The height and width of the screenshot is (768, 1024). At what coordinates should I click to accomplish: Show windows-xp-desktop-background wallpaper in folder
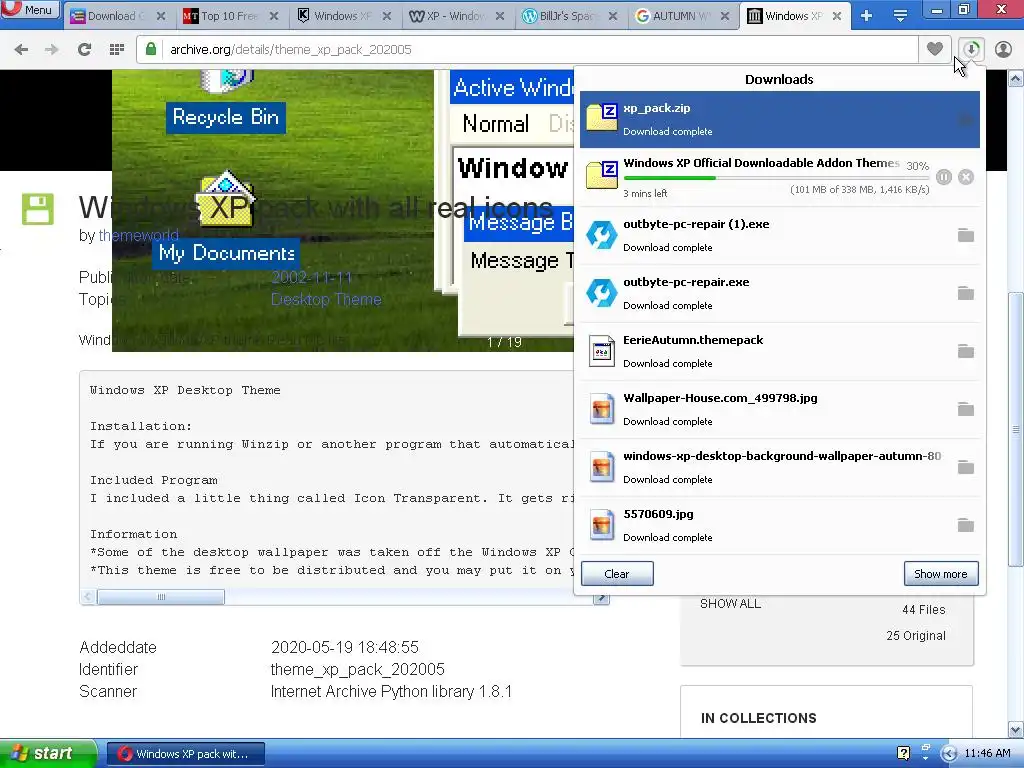coord(966,468)
